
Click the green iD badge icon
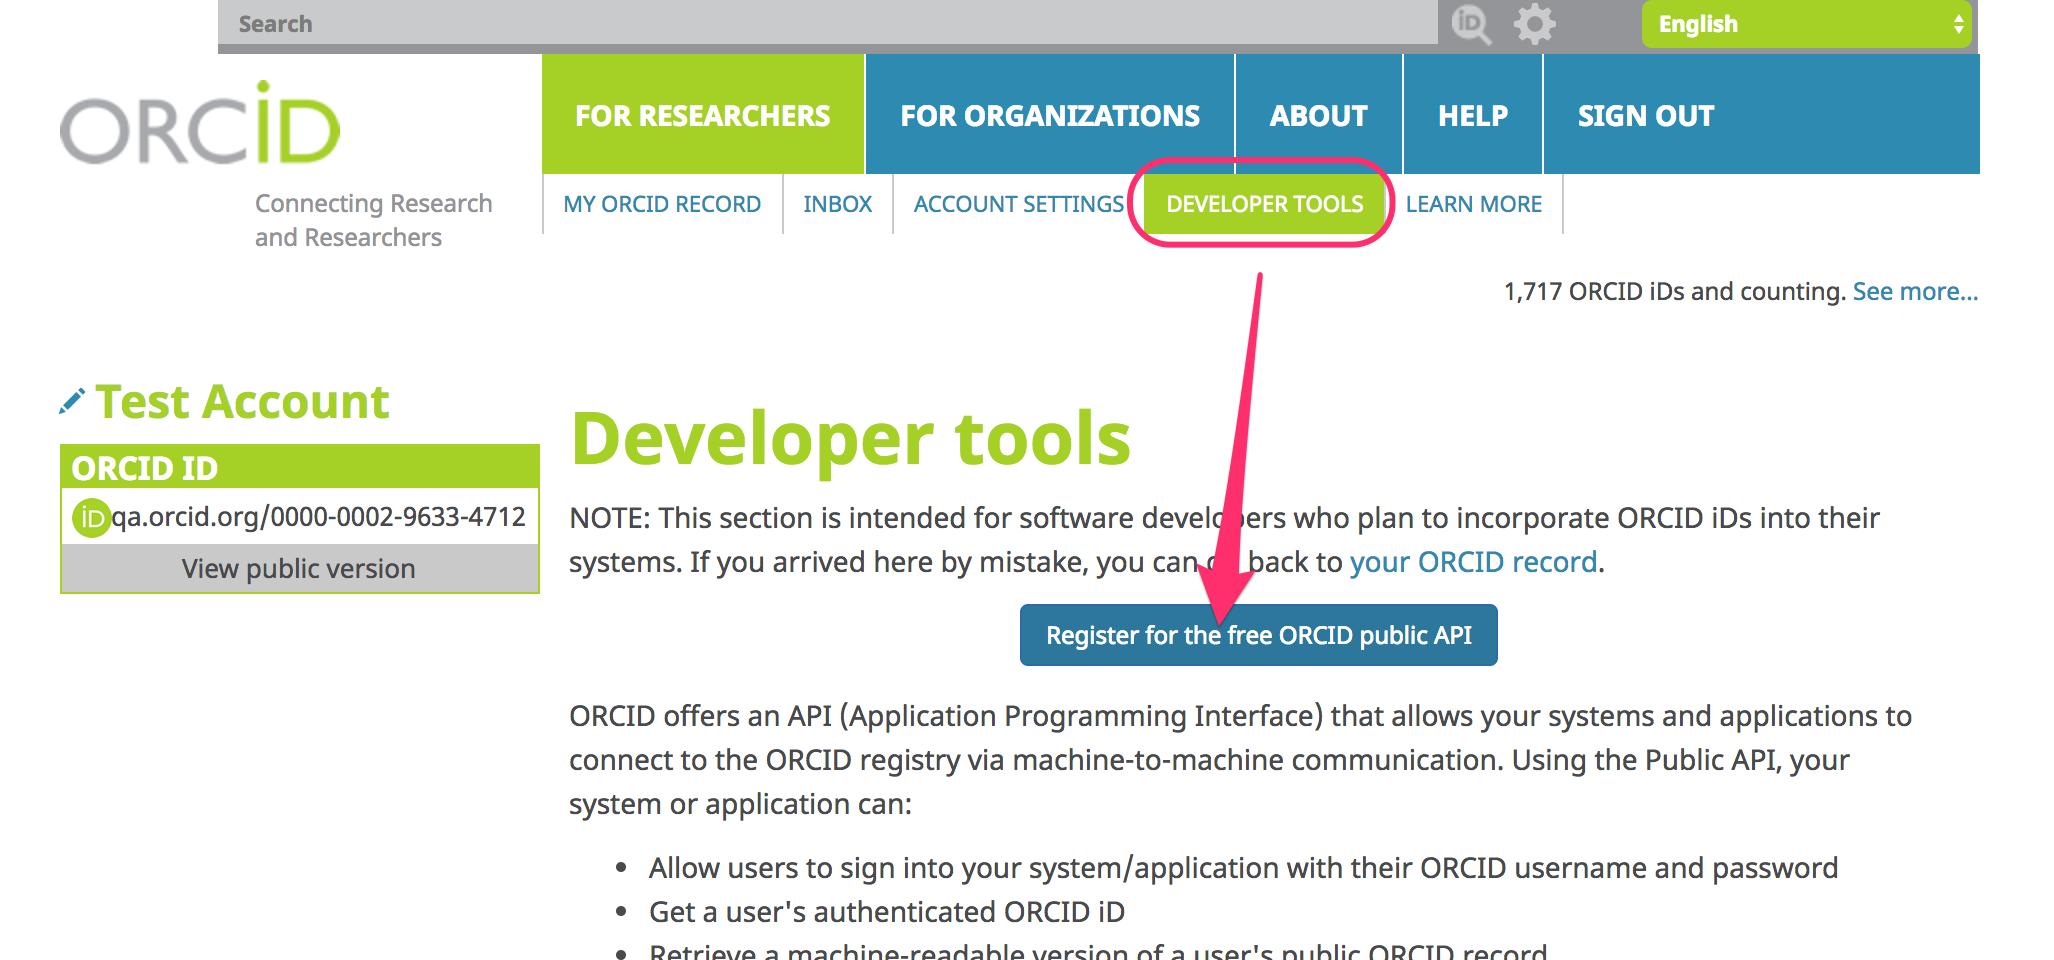[91, 518]
